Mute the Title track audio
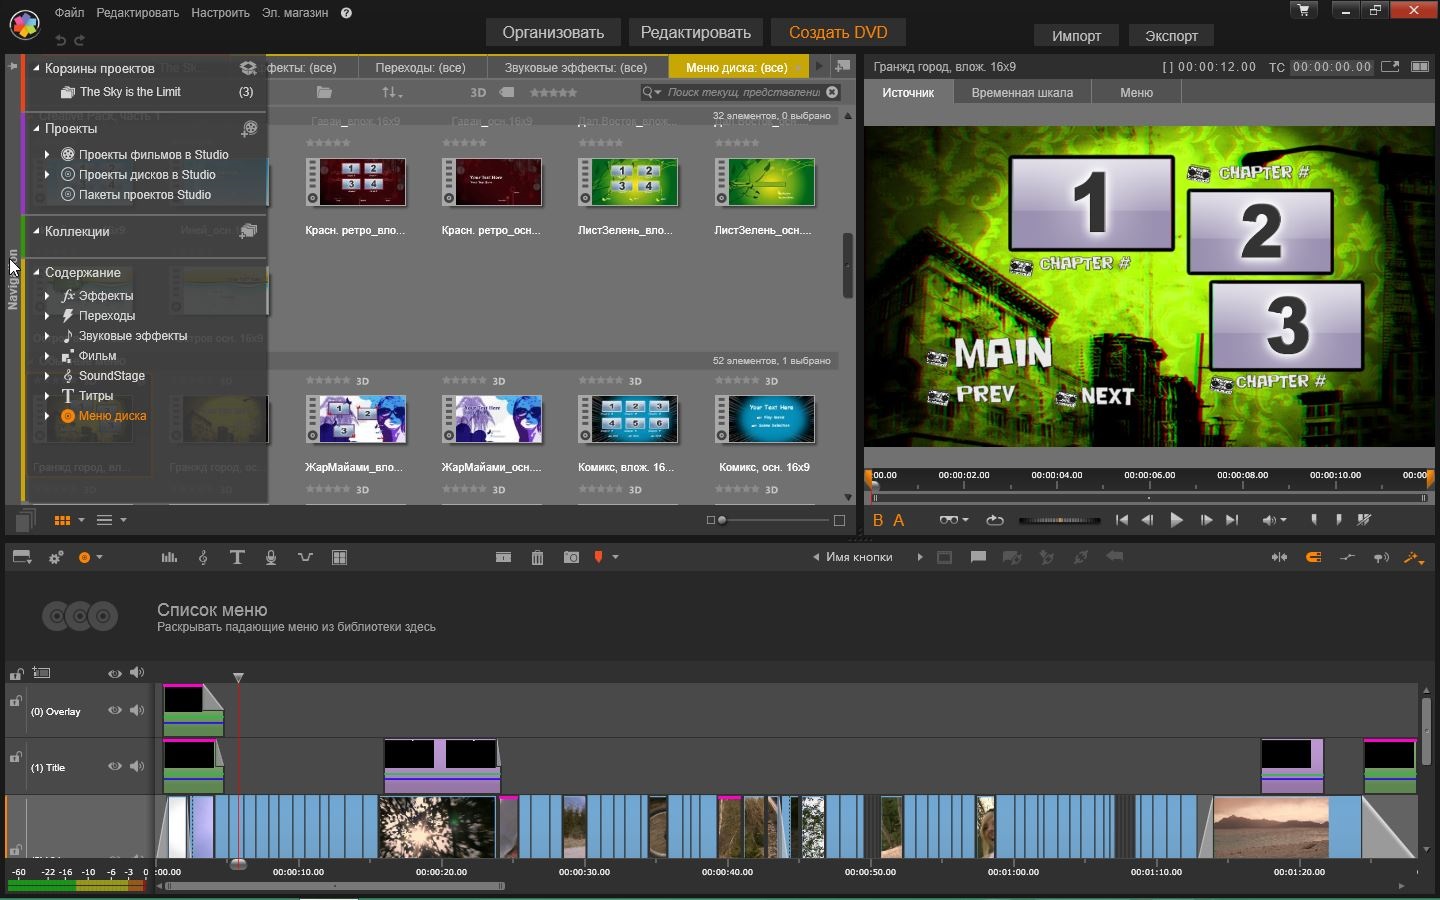 tap(137, 767)
